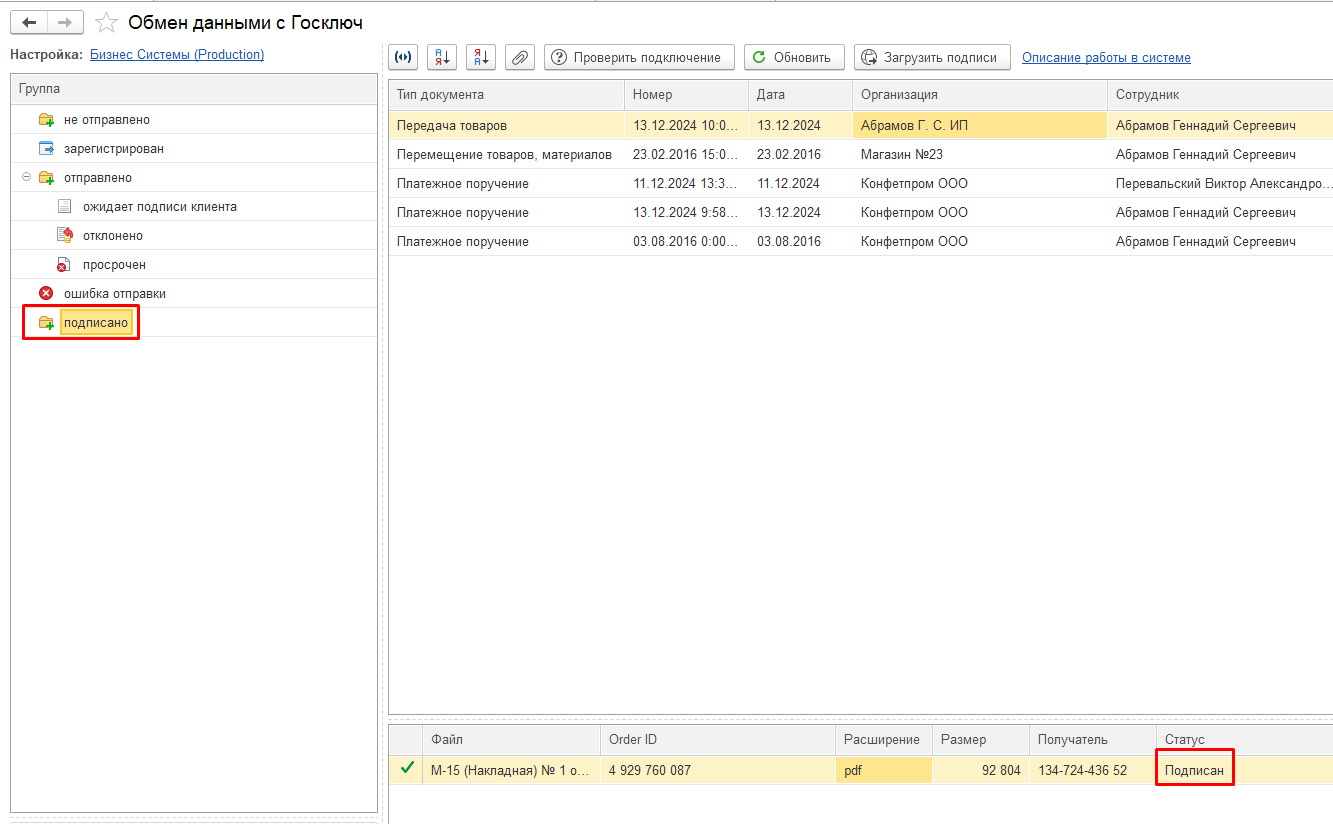The image size is (1333, 824).
Task: Select 'Перемещение товаров, материалов' row
Action: click(x=860, y=155)
